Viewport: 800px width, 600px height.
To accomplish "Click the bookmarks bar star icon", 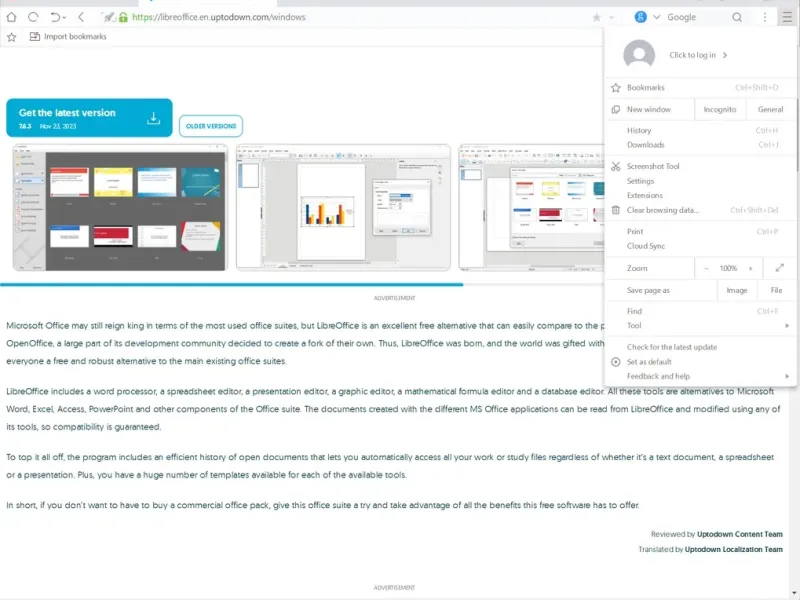I will pos(12,37).
